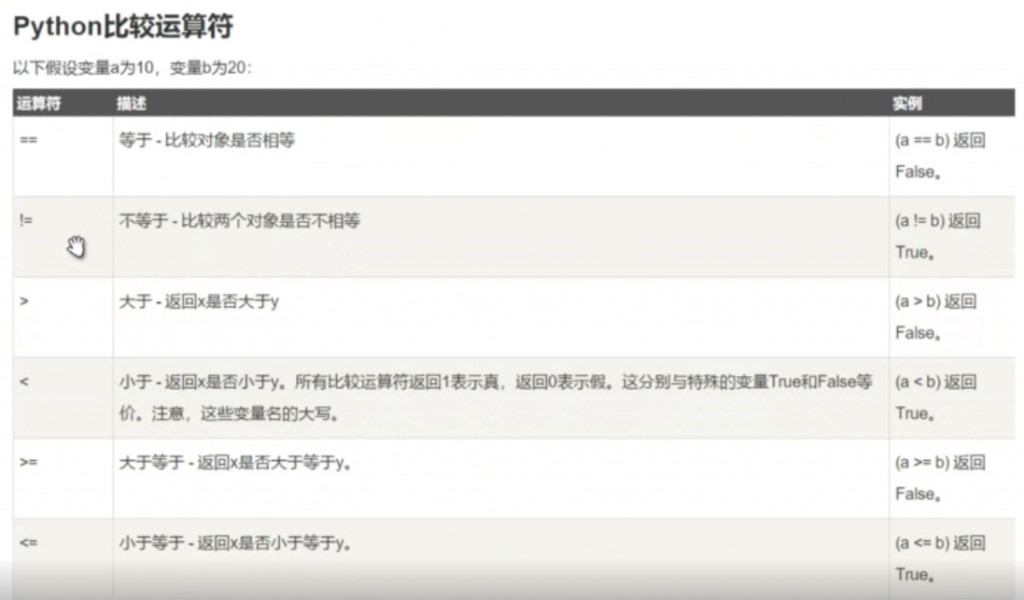Click example '(a == b) 返回'
Image resolution: width=1024 pixels, height=600 pixels.
coord(940,140)
